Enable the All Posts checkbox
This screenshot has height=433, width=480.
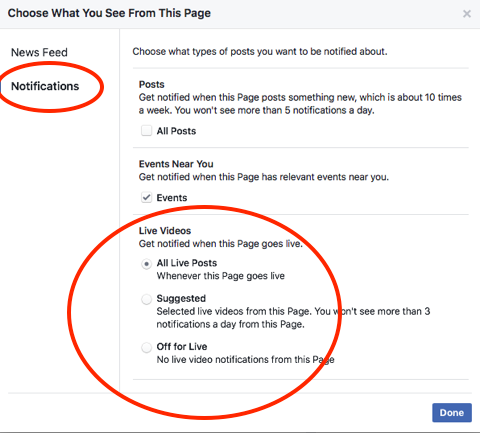(146, 131)
